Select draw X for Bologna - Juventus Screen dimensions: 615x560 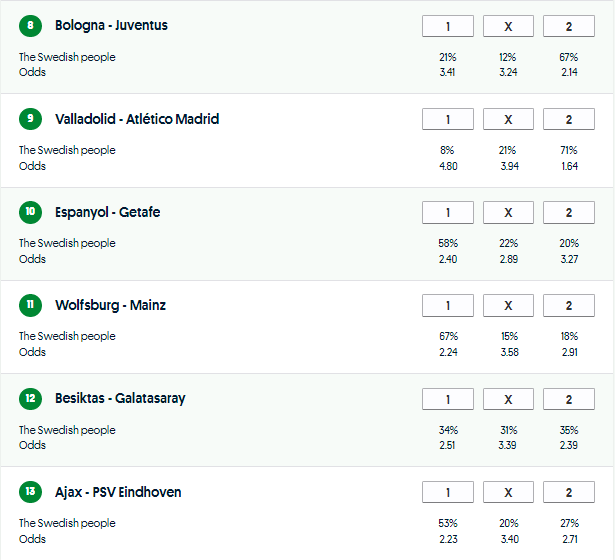[x=508, y=26]
